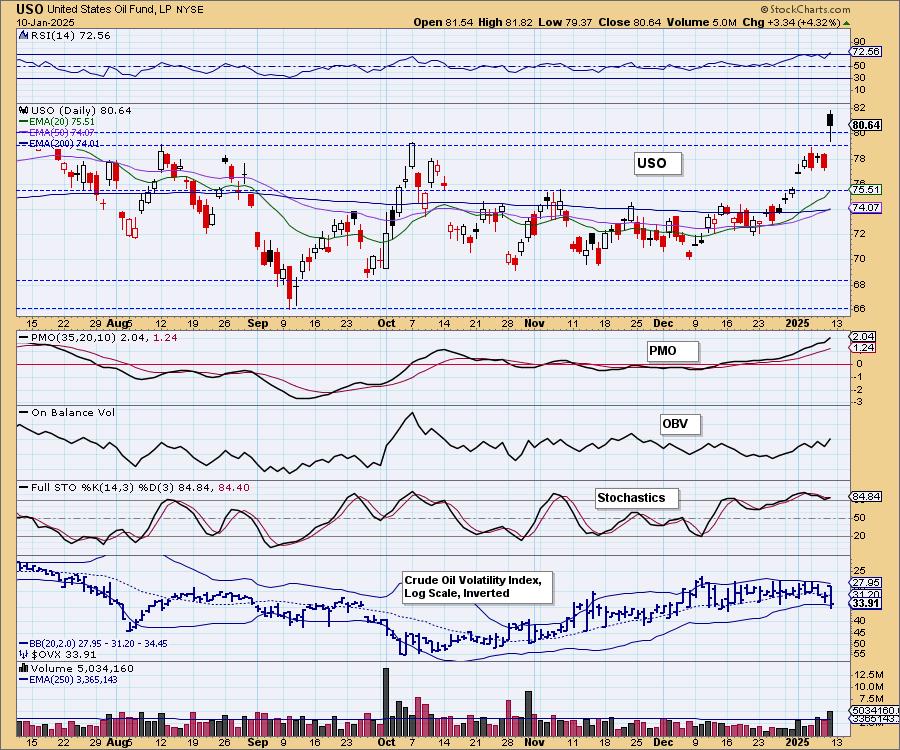Click the 74.07 EMA tag on the price axis

click(x=866, y=208)
